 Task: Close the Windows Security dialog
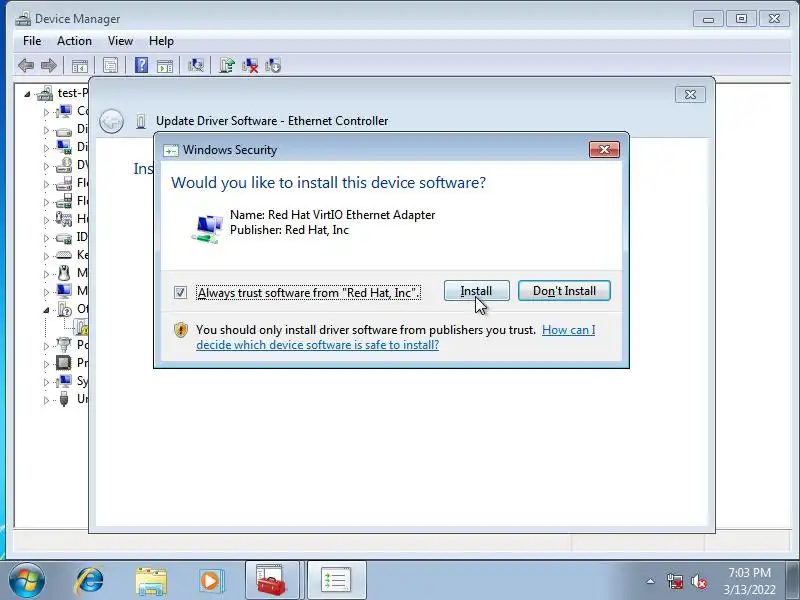point(605,149)
